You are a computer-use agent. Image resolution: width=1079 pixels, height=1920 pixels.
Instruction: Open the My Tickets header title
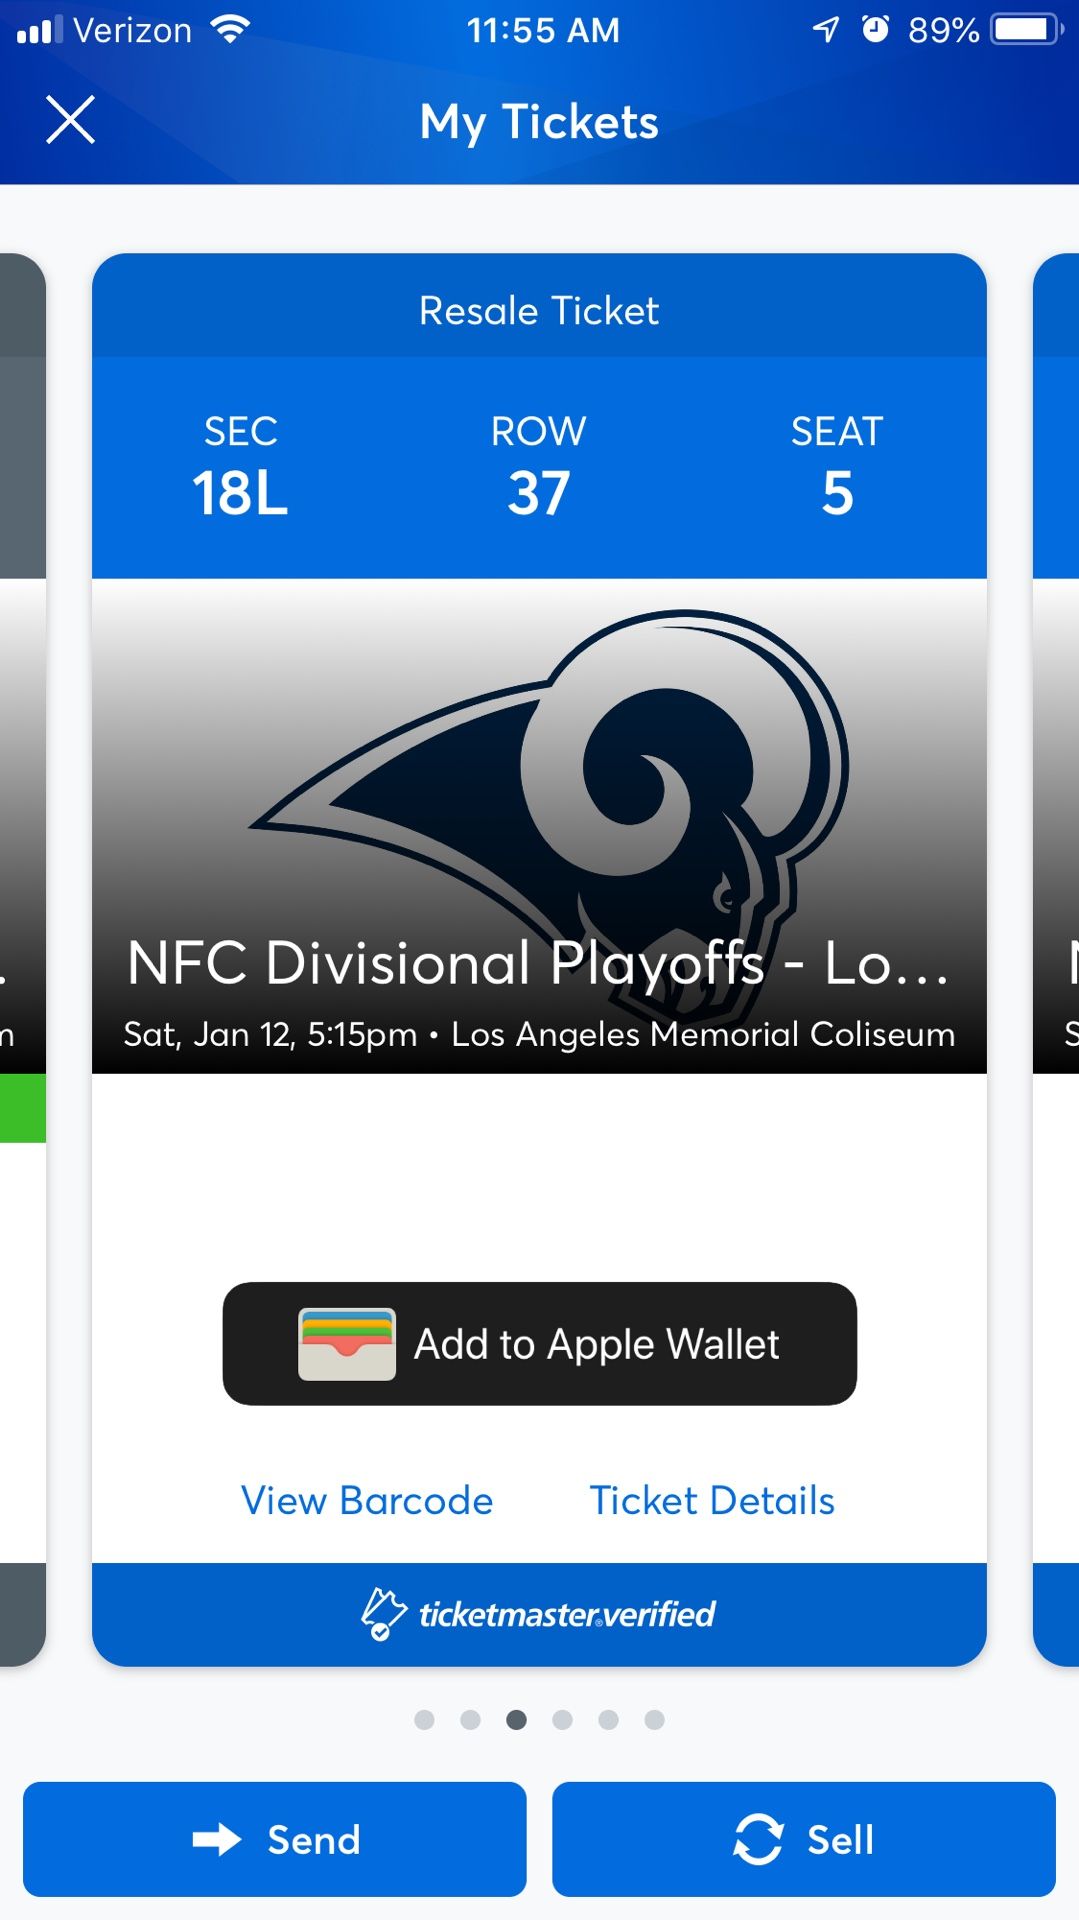tap(540, 120)
